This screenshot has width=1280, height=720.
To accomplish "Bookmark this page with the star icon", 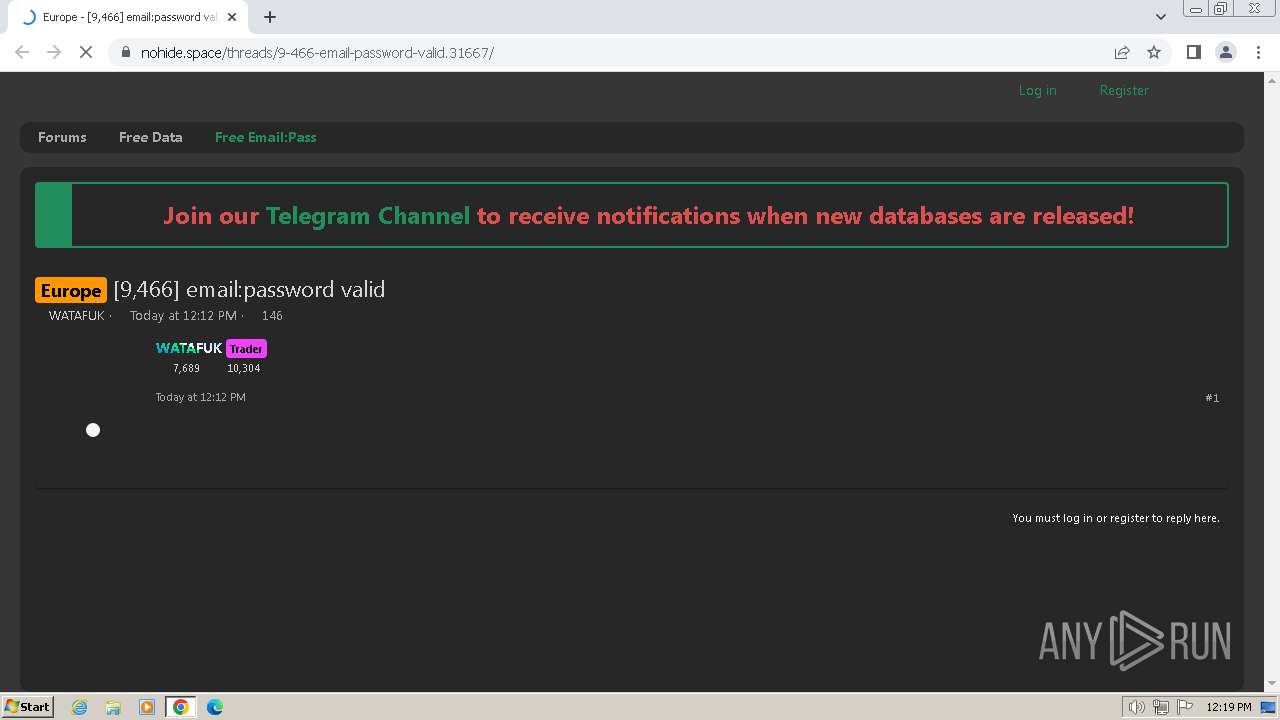I will click(1154, 52).
